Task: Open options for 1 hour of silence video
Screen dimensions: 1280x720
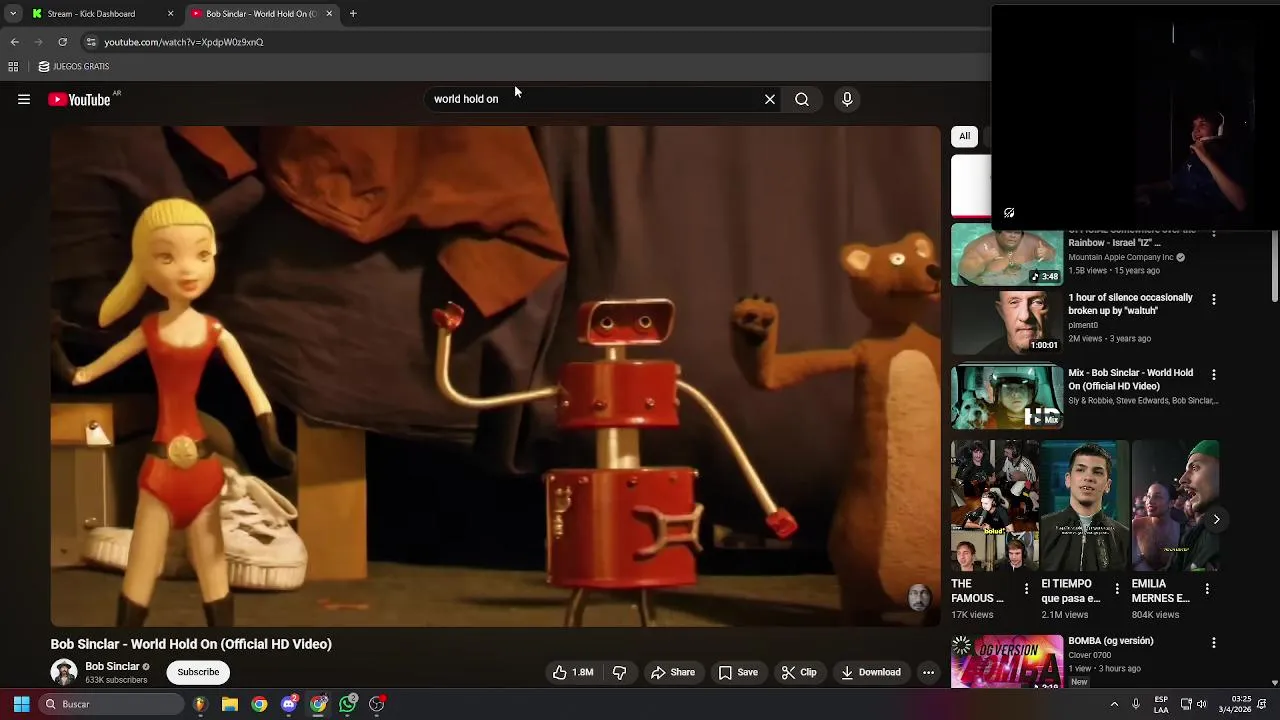Action: (1213, 299)
